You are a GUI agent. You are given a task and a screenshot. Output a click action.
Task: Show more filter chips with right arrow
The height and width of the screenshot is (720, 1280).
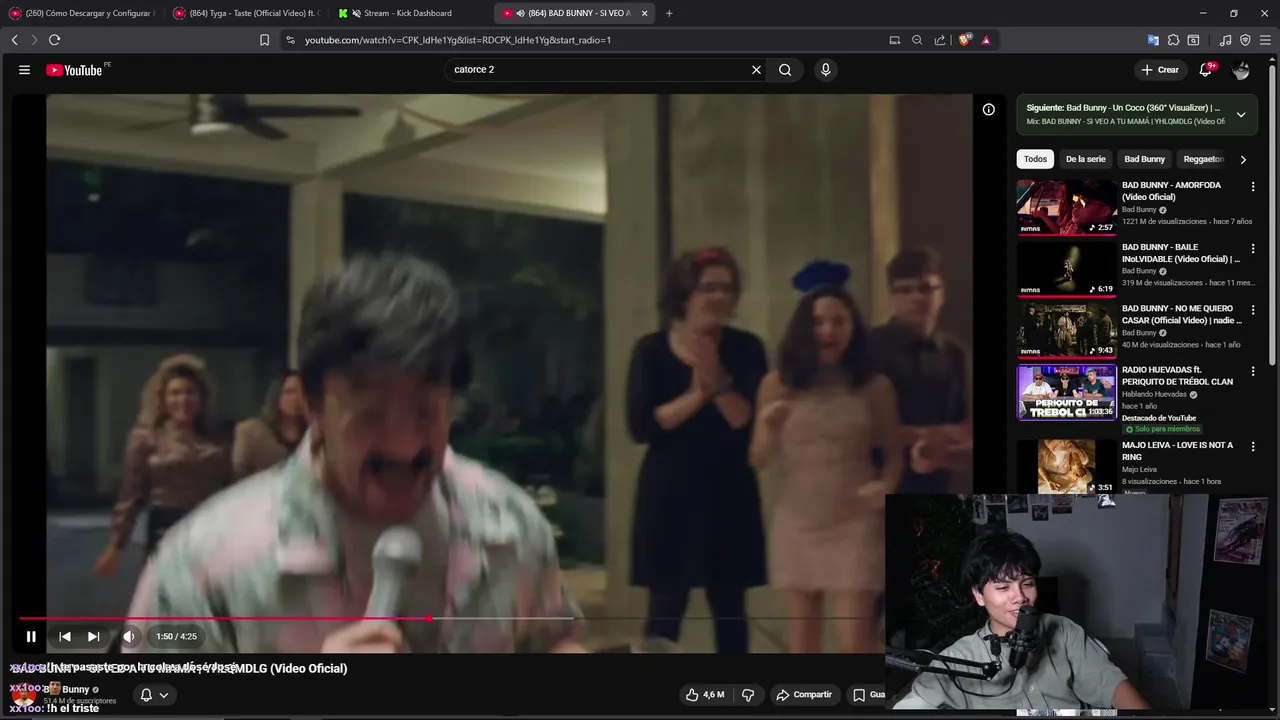1243,159
